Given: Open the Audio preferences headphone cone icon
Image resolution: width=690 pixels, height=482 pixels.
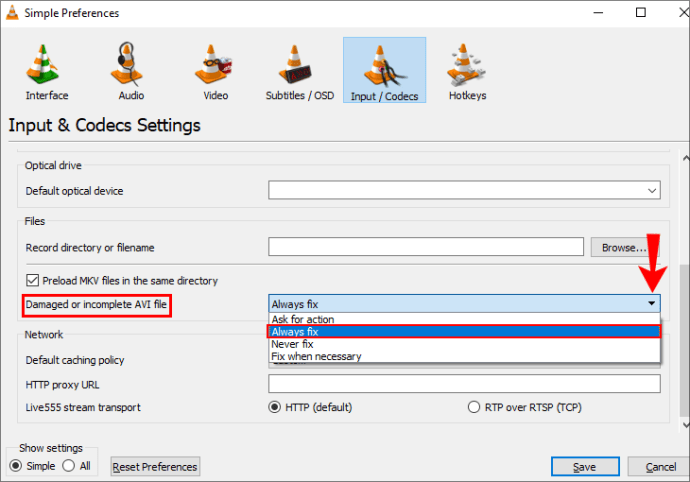Looking at the screenshot, I should point(128,64).
